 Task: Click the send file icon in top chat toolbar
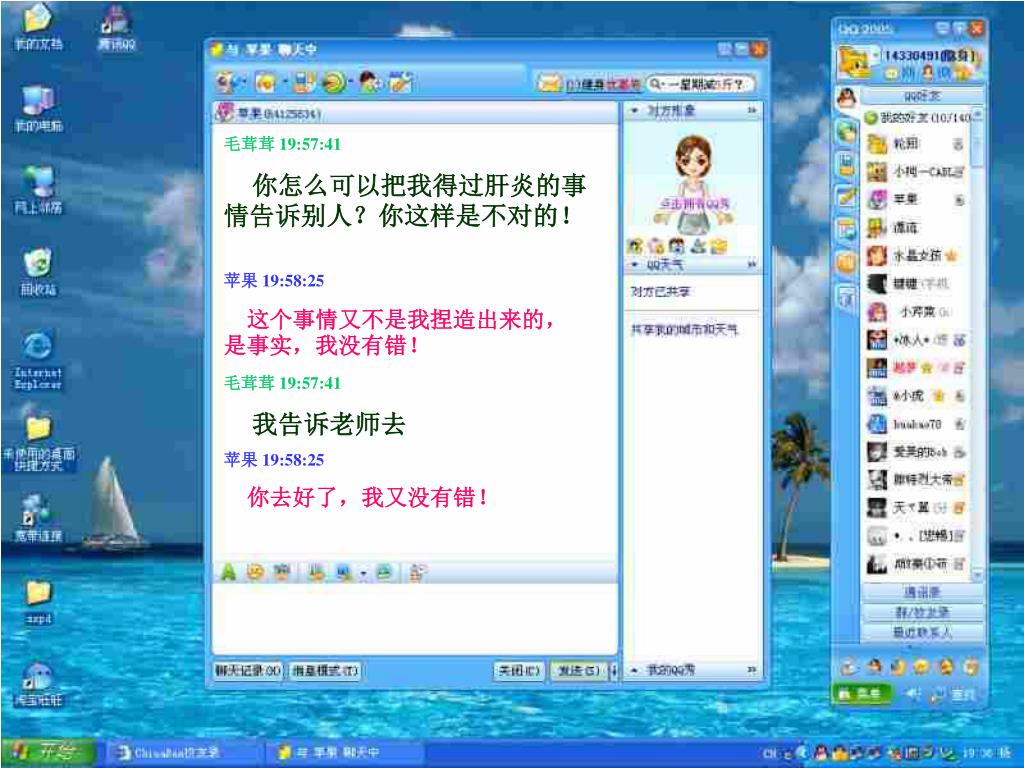[x=303, y=82]
